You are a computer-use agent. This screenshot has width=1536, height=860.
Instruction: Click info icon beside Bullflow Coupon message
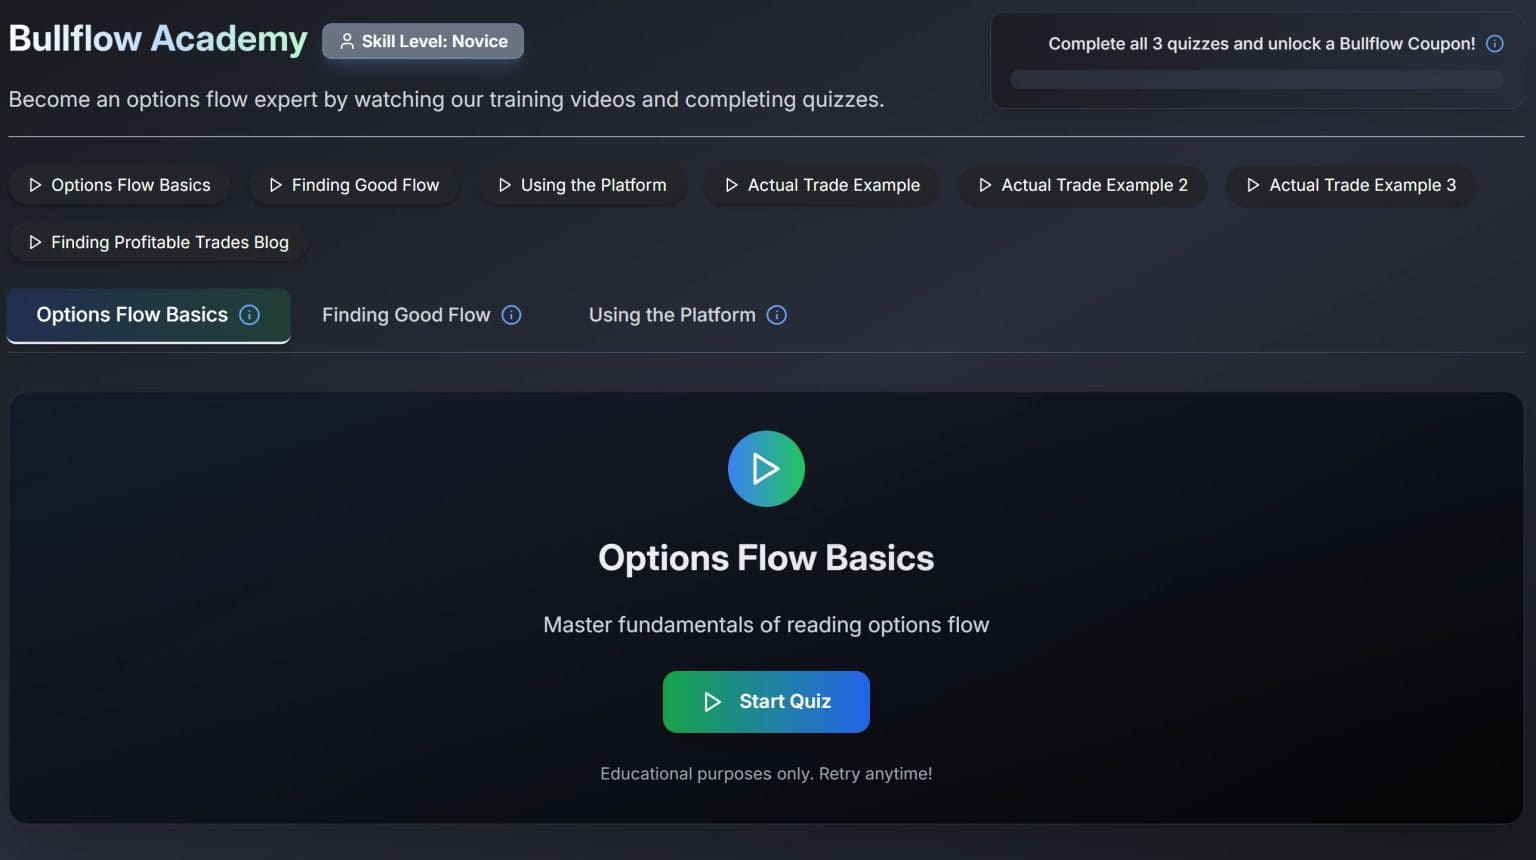(1495, 44)
